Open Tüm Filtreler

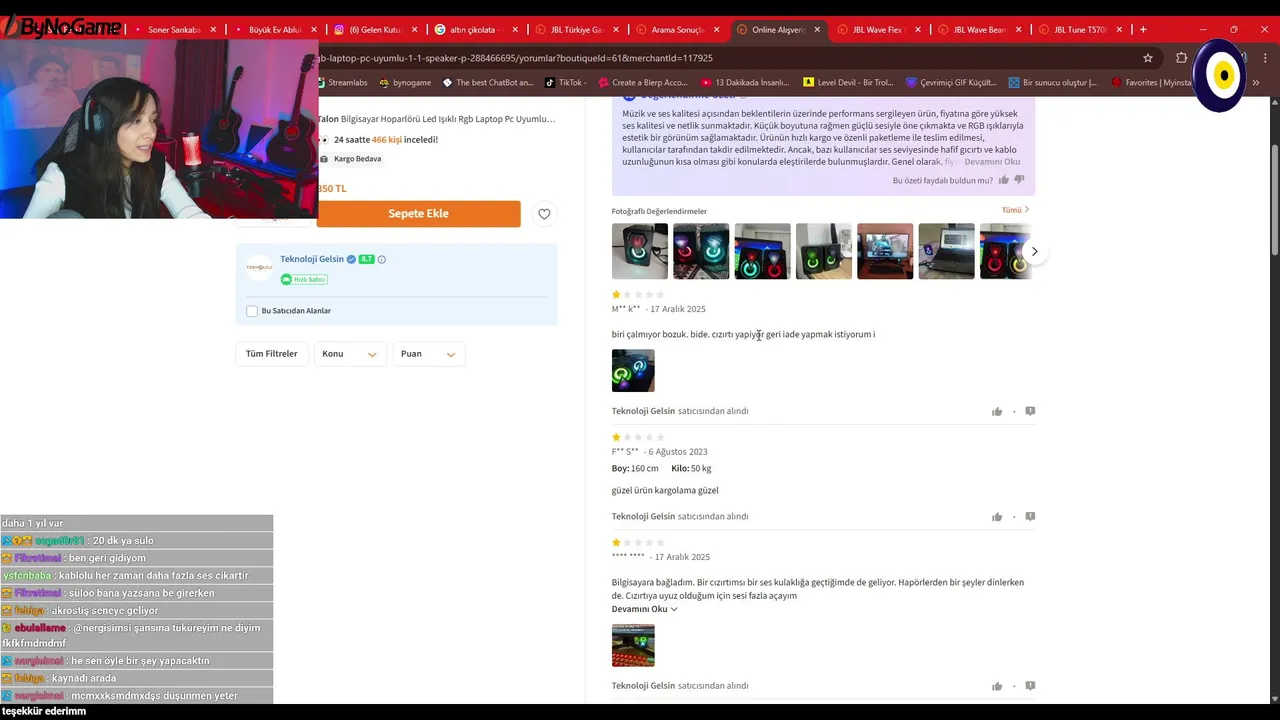click(272, 353)
